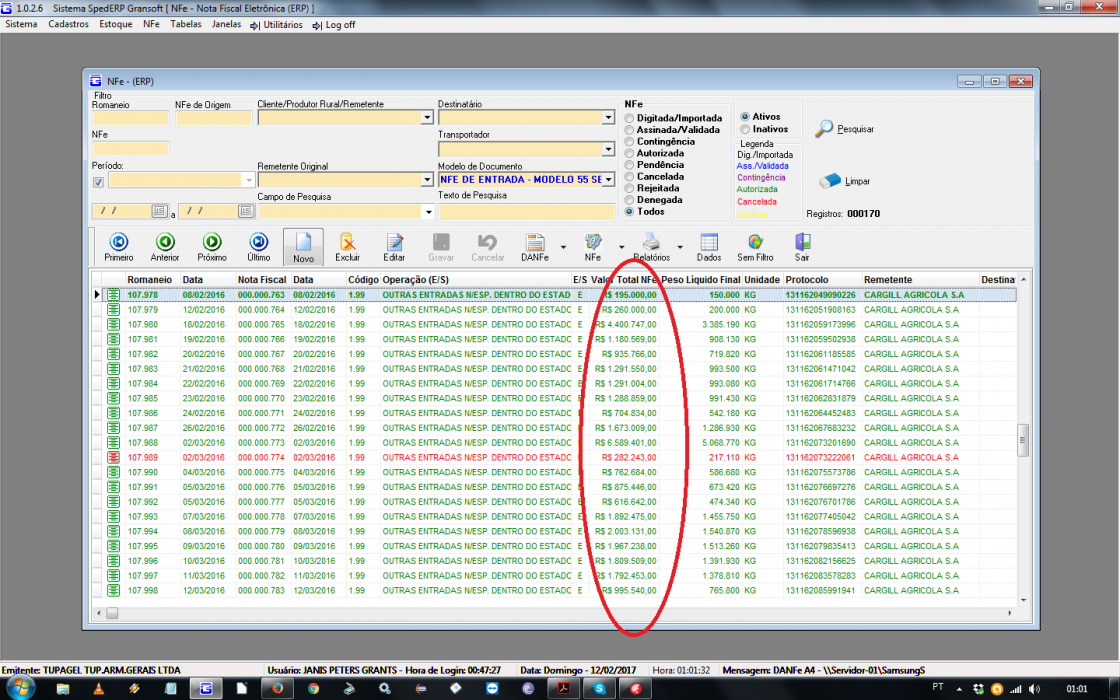Open the Tabelas menu

(186, 24)
